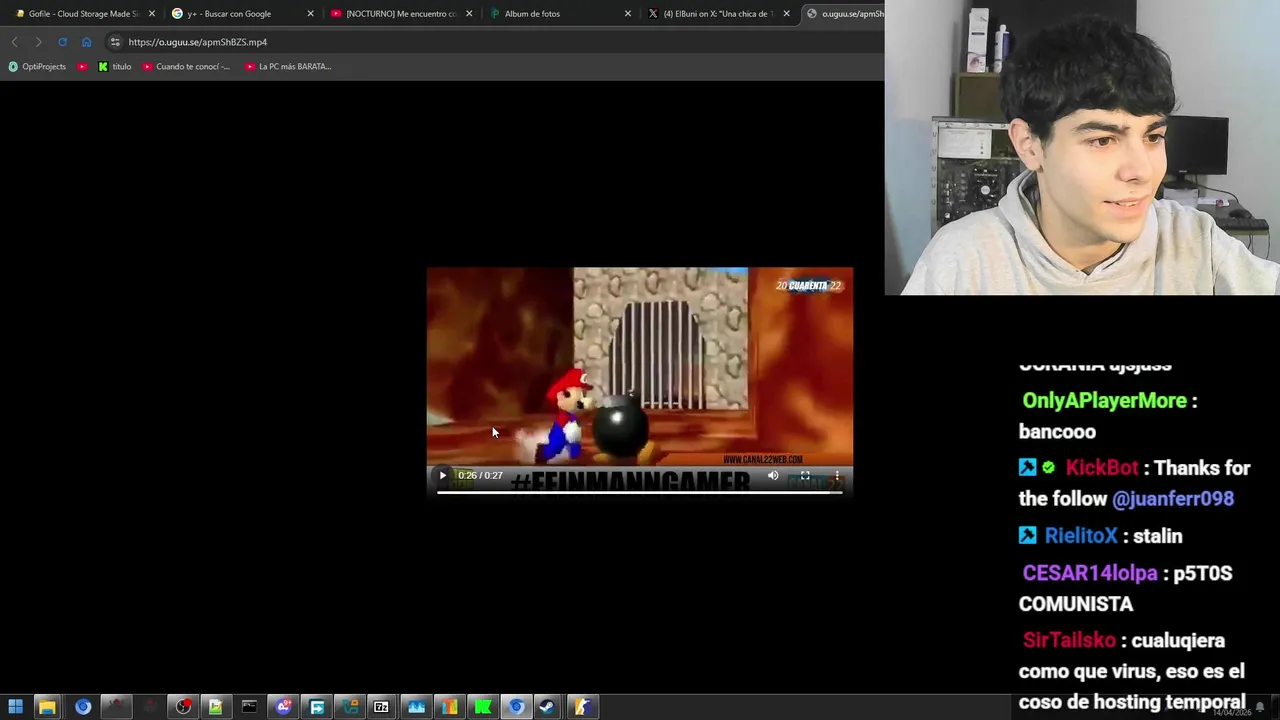This screenshot has height=720, width=1280.
Task: Click the OnlyAPlayerMore chat username
Action: [x=1104, y=401]
